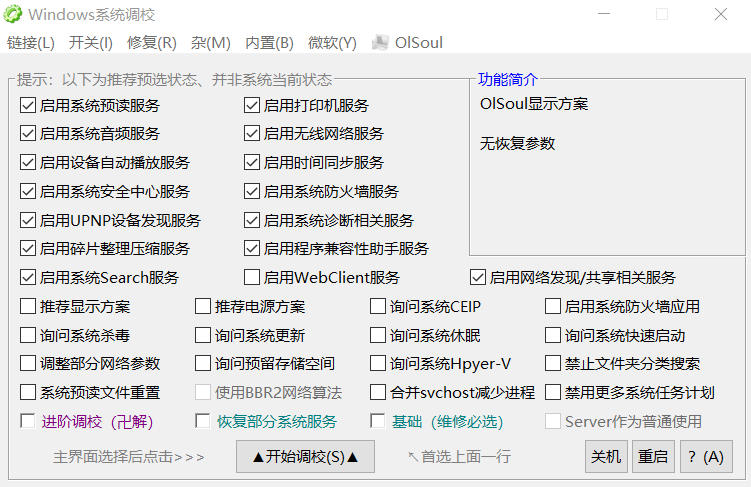Check 禁用更多系统任务计划
This screenshot has height=487, width=751.
coord(553,393)
